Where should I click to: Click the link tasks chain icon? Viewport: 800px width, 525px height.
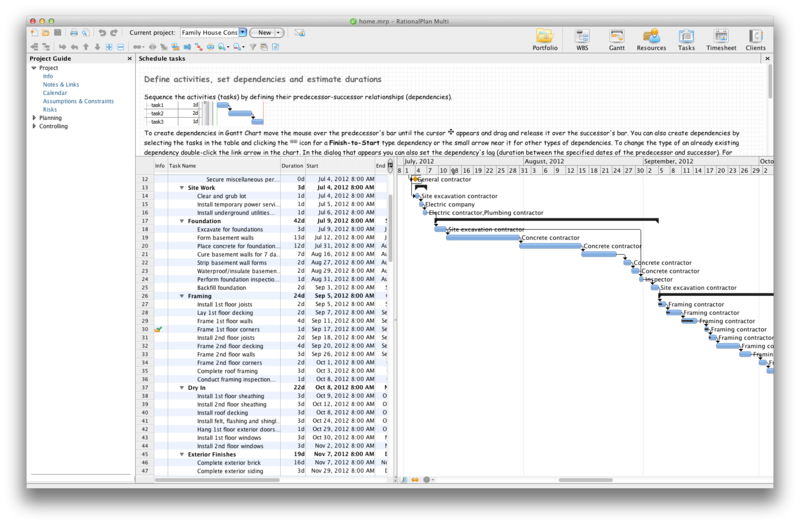(138, 47)
